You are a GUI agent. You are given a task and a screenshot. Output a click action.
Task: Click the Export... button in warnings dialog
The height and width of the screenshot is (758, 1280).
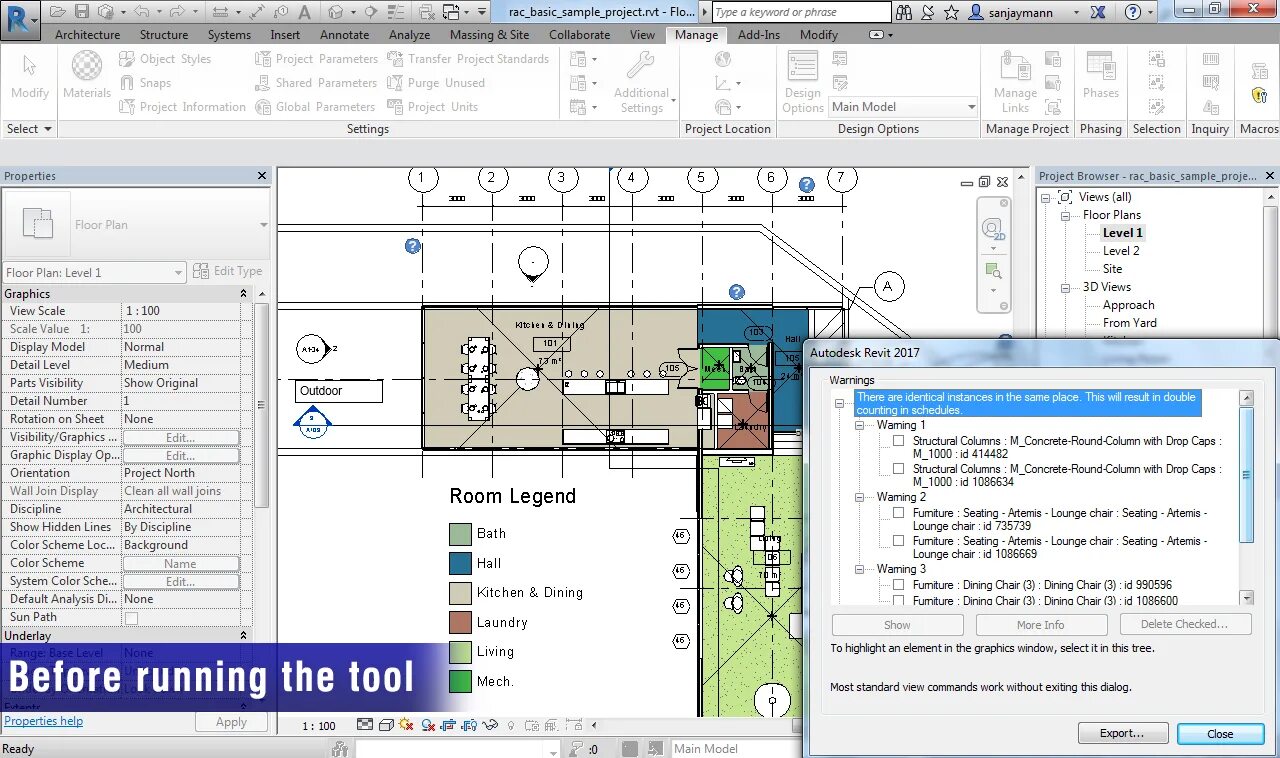1122,733
